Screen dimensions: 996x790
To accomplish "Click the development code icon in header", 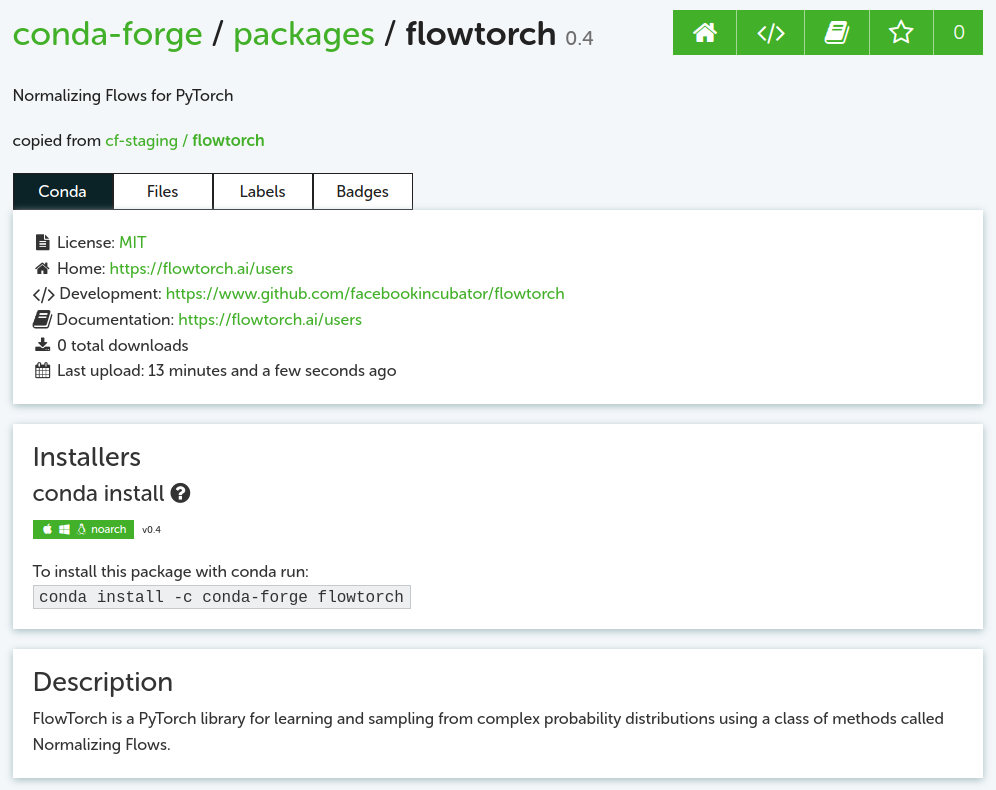I will (x=770, y=32).
